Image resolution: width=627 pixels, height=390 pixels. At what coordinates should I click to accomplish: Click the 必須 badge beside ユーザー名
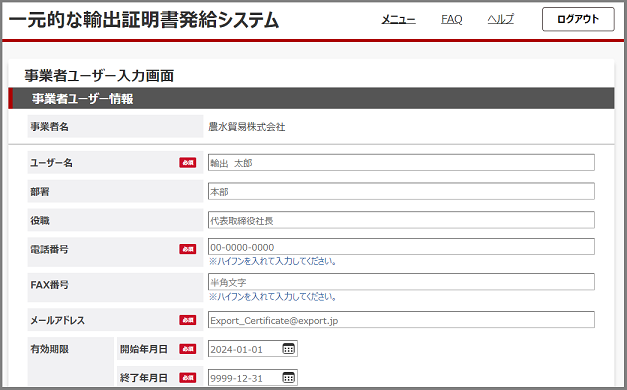[188, 162]
